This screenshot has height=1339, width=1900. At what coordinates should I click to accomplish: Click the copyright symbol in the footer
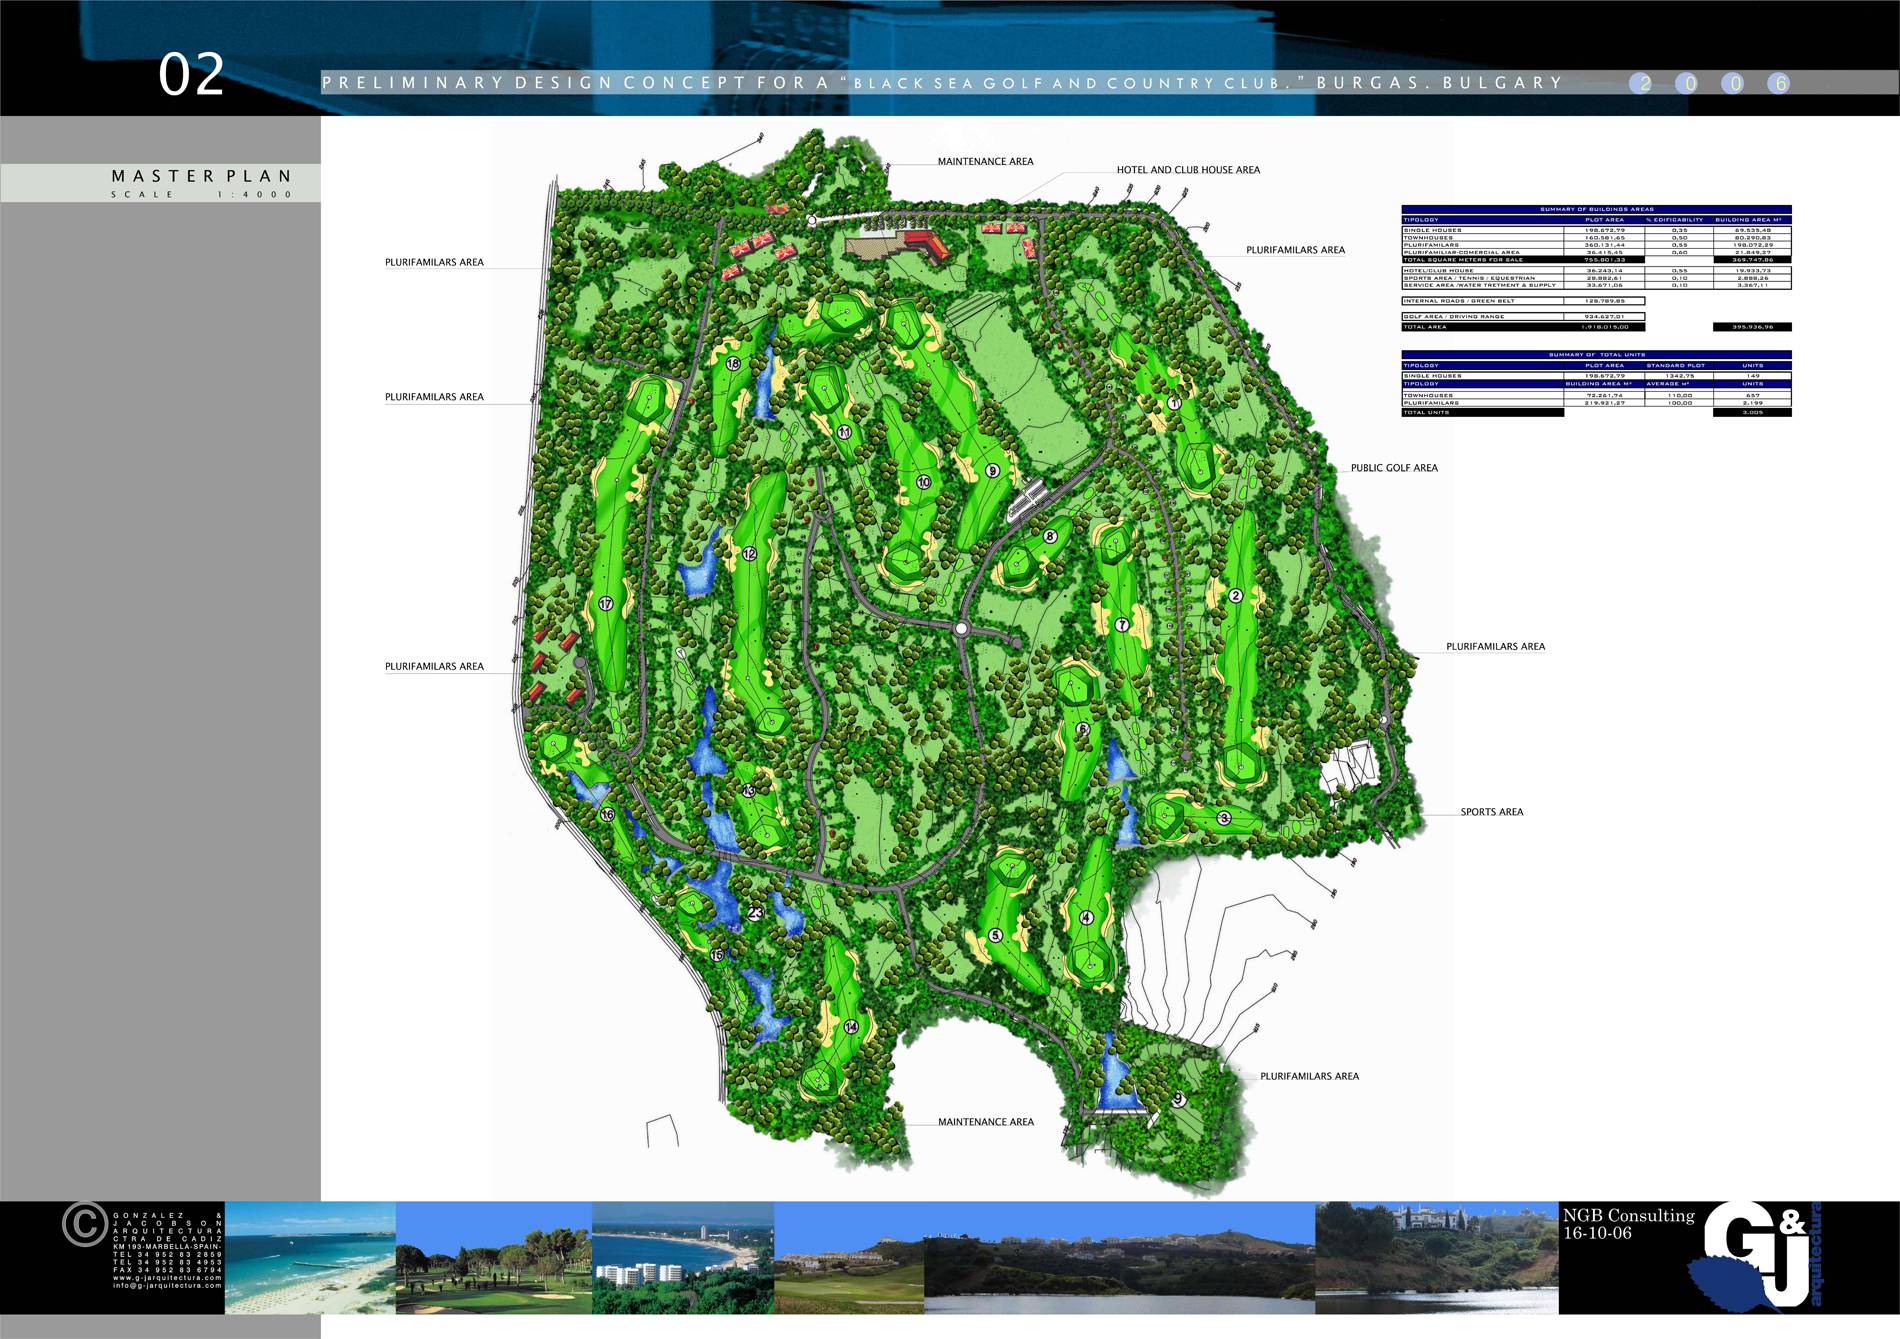pyautogui.click(x=84, y=1224)
